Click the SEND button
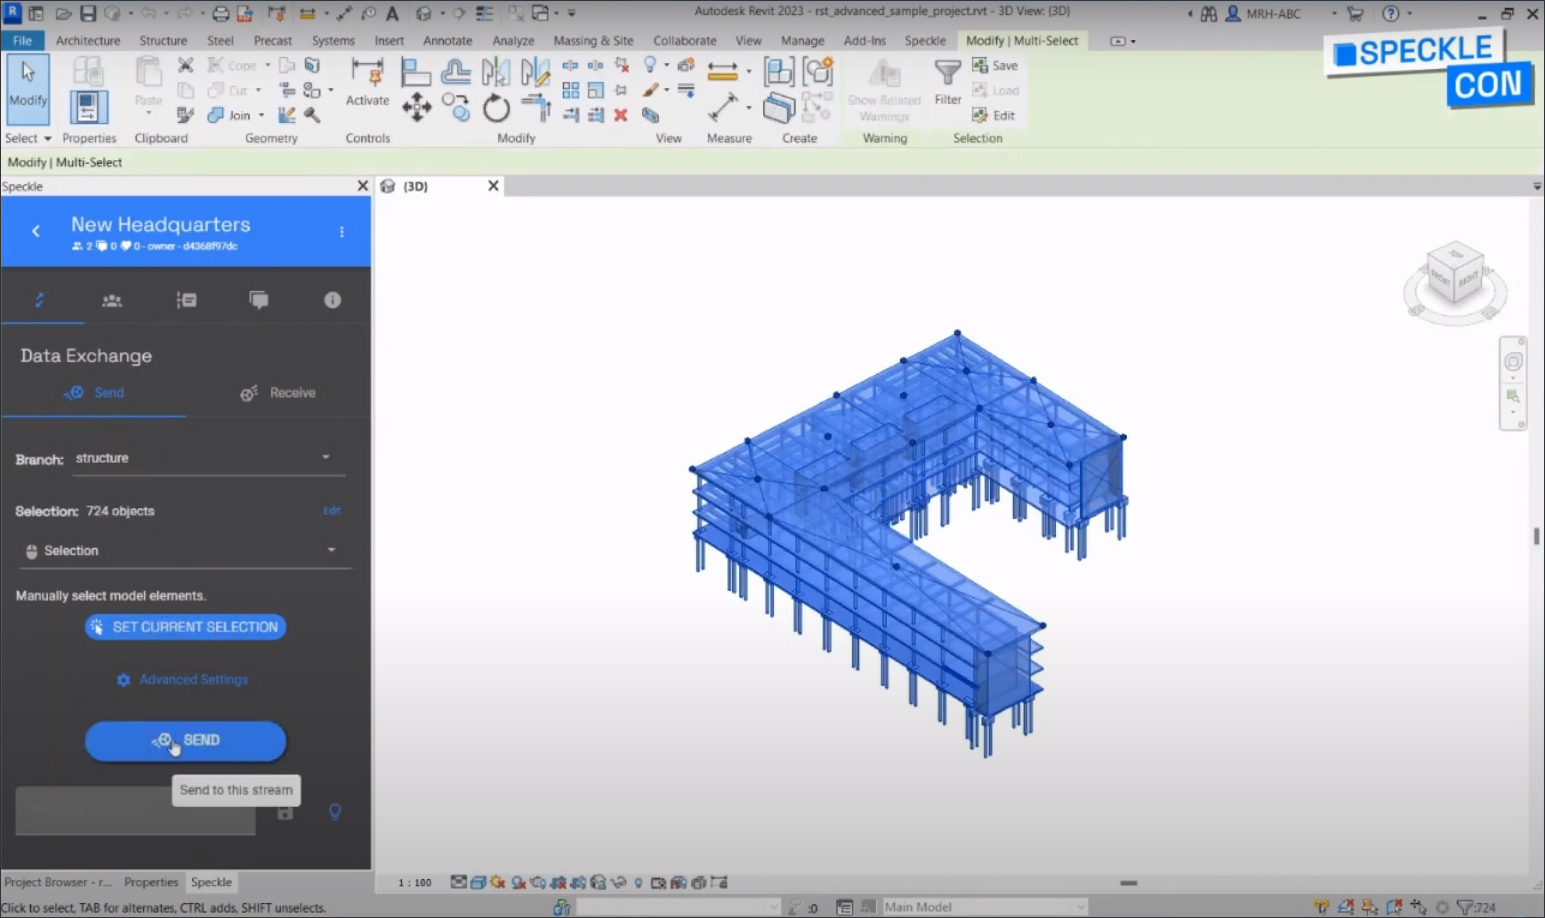The image size is (1545, 918). 186,741
